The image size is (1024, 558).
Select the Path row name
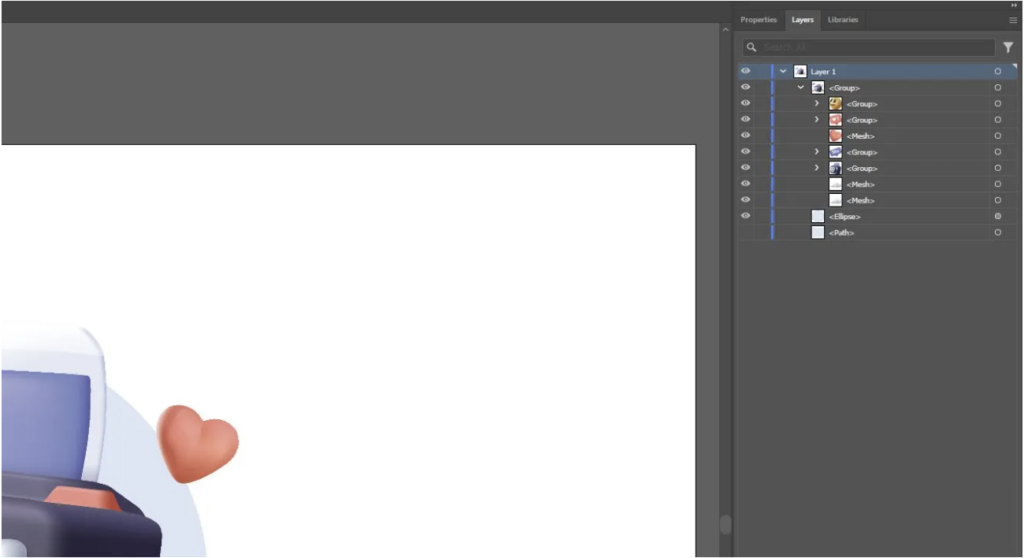[x=841, y=233]
